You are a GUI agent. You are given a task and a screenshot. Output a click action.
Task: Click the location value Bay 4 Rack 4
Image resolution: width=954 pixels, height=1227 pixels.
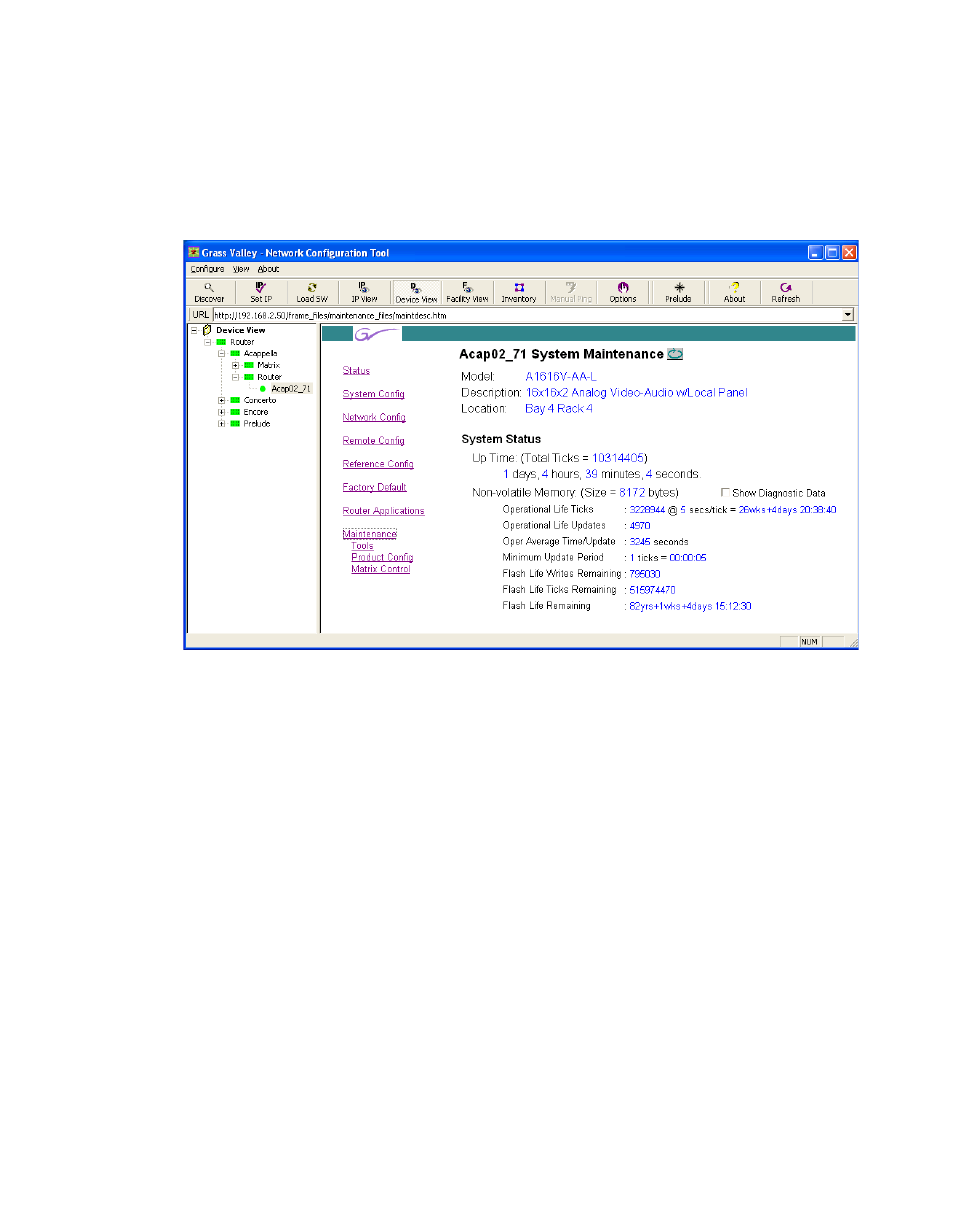(x=559, y=408)
